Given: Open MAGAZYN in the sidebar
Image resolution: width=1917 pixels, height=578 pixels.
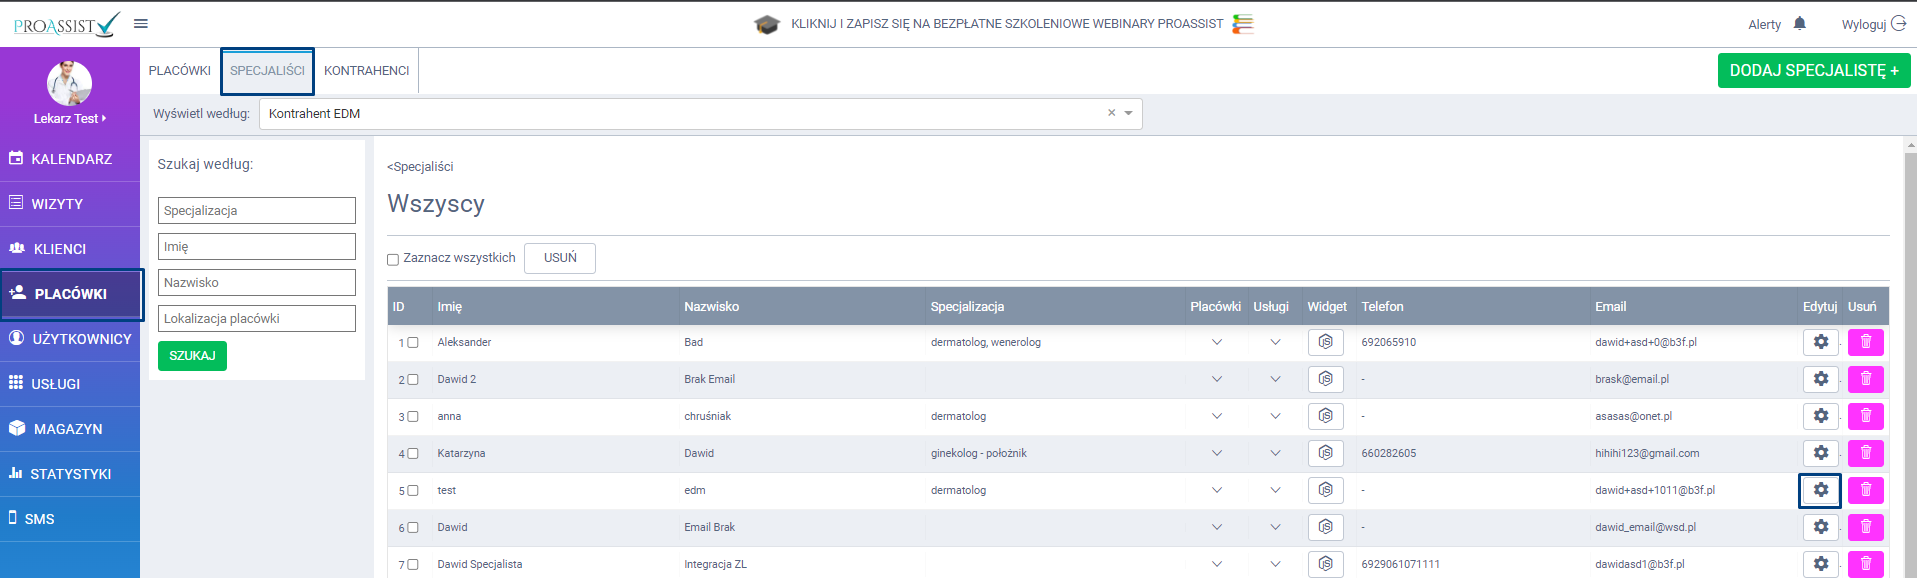Looking at the screenshot, I should 70,429.
